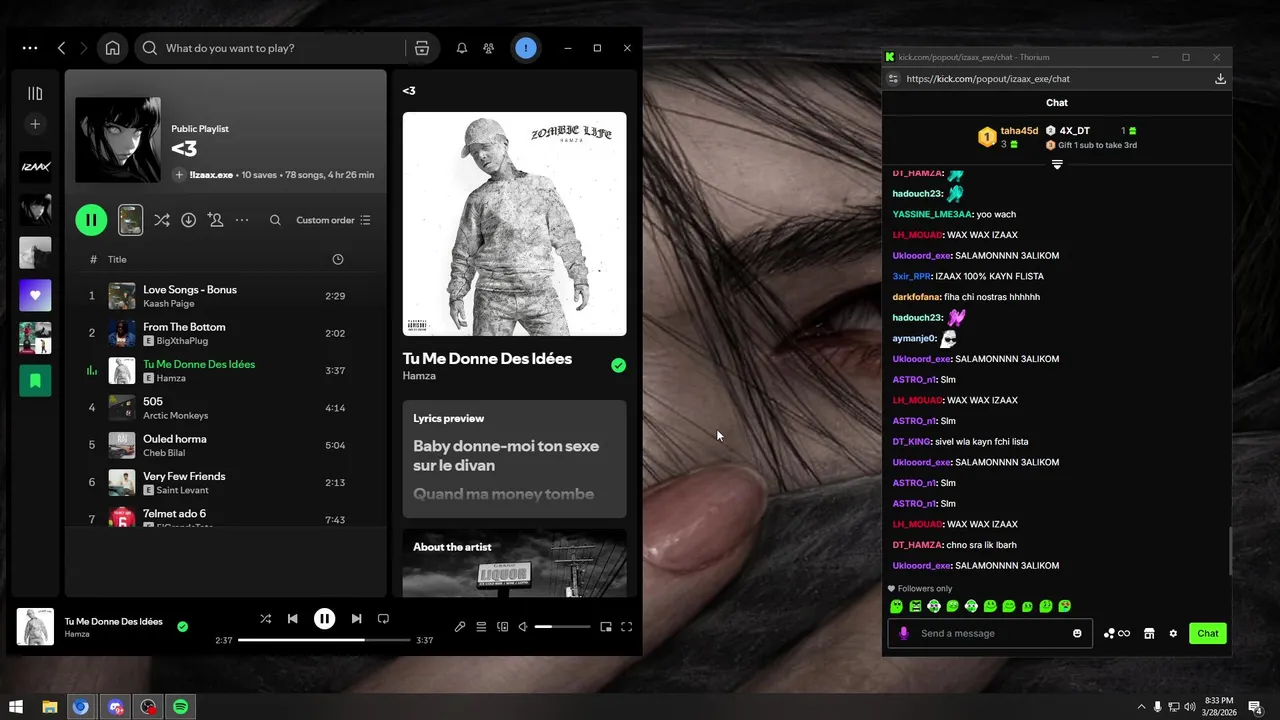
Task: Open Kick channel points icon
Action: pyautogui.click(x=1116, y=633)
